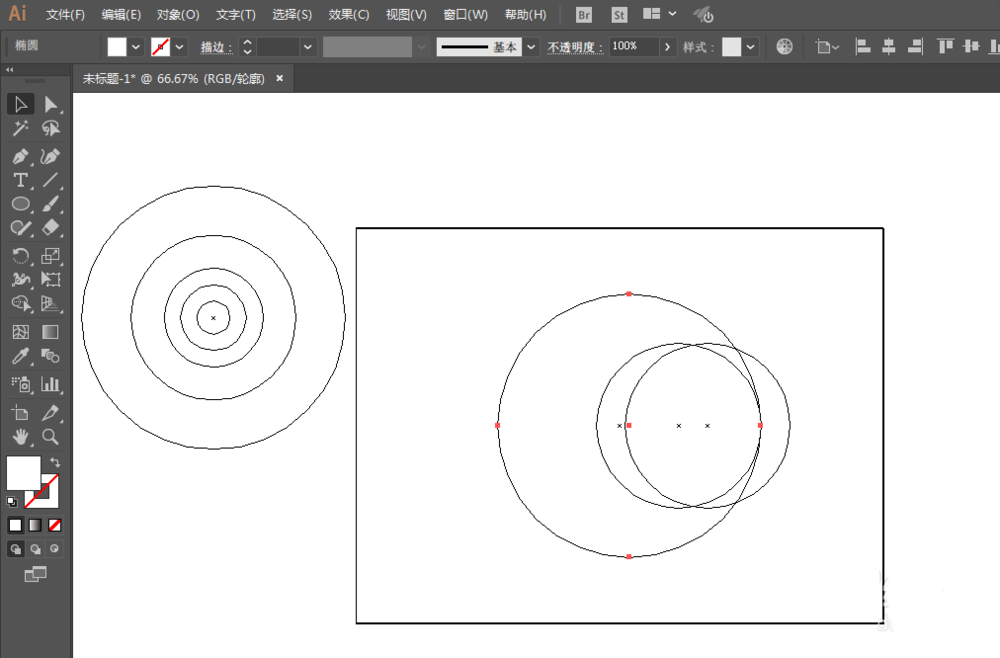Open the fill color dropdown in control bar
Viewport: 1000px width, 658px height.
(136, 47)
